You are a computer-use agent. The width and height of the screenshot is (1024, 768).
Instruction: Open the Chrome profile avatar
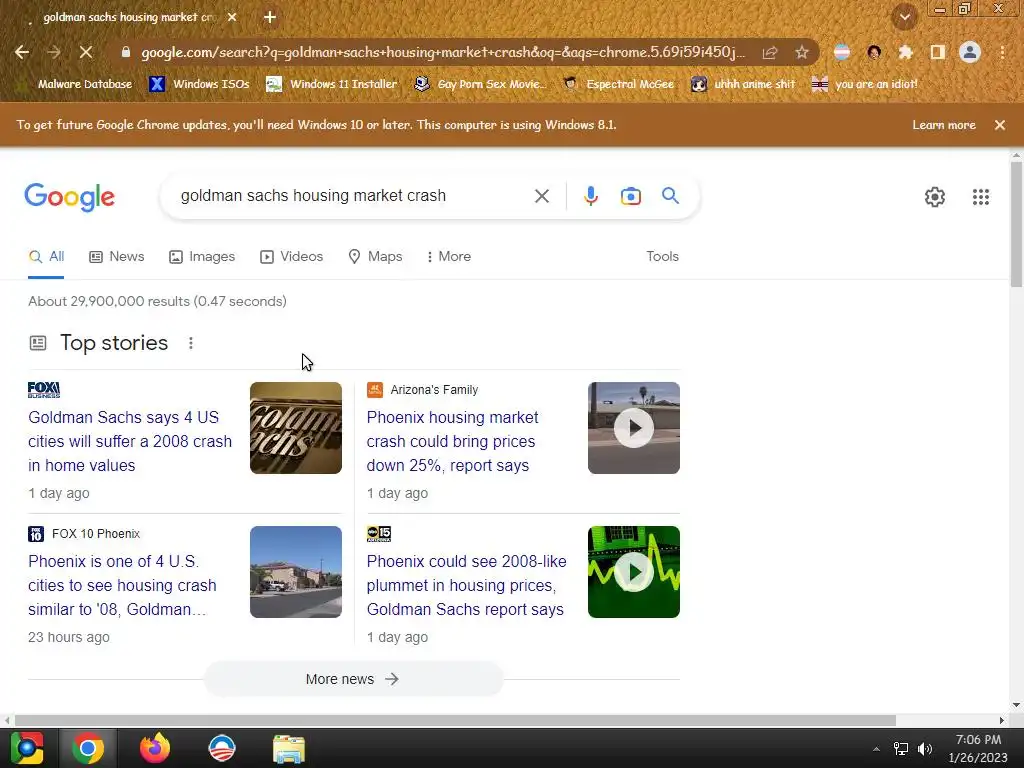[970, 52]
